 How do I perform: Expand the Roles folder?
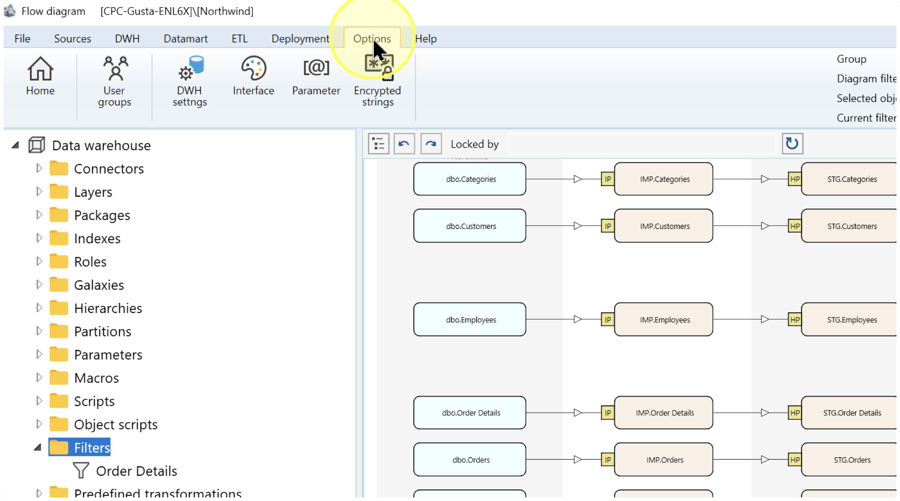38,261
